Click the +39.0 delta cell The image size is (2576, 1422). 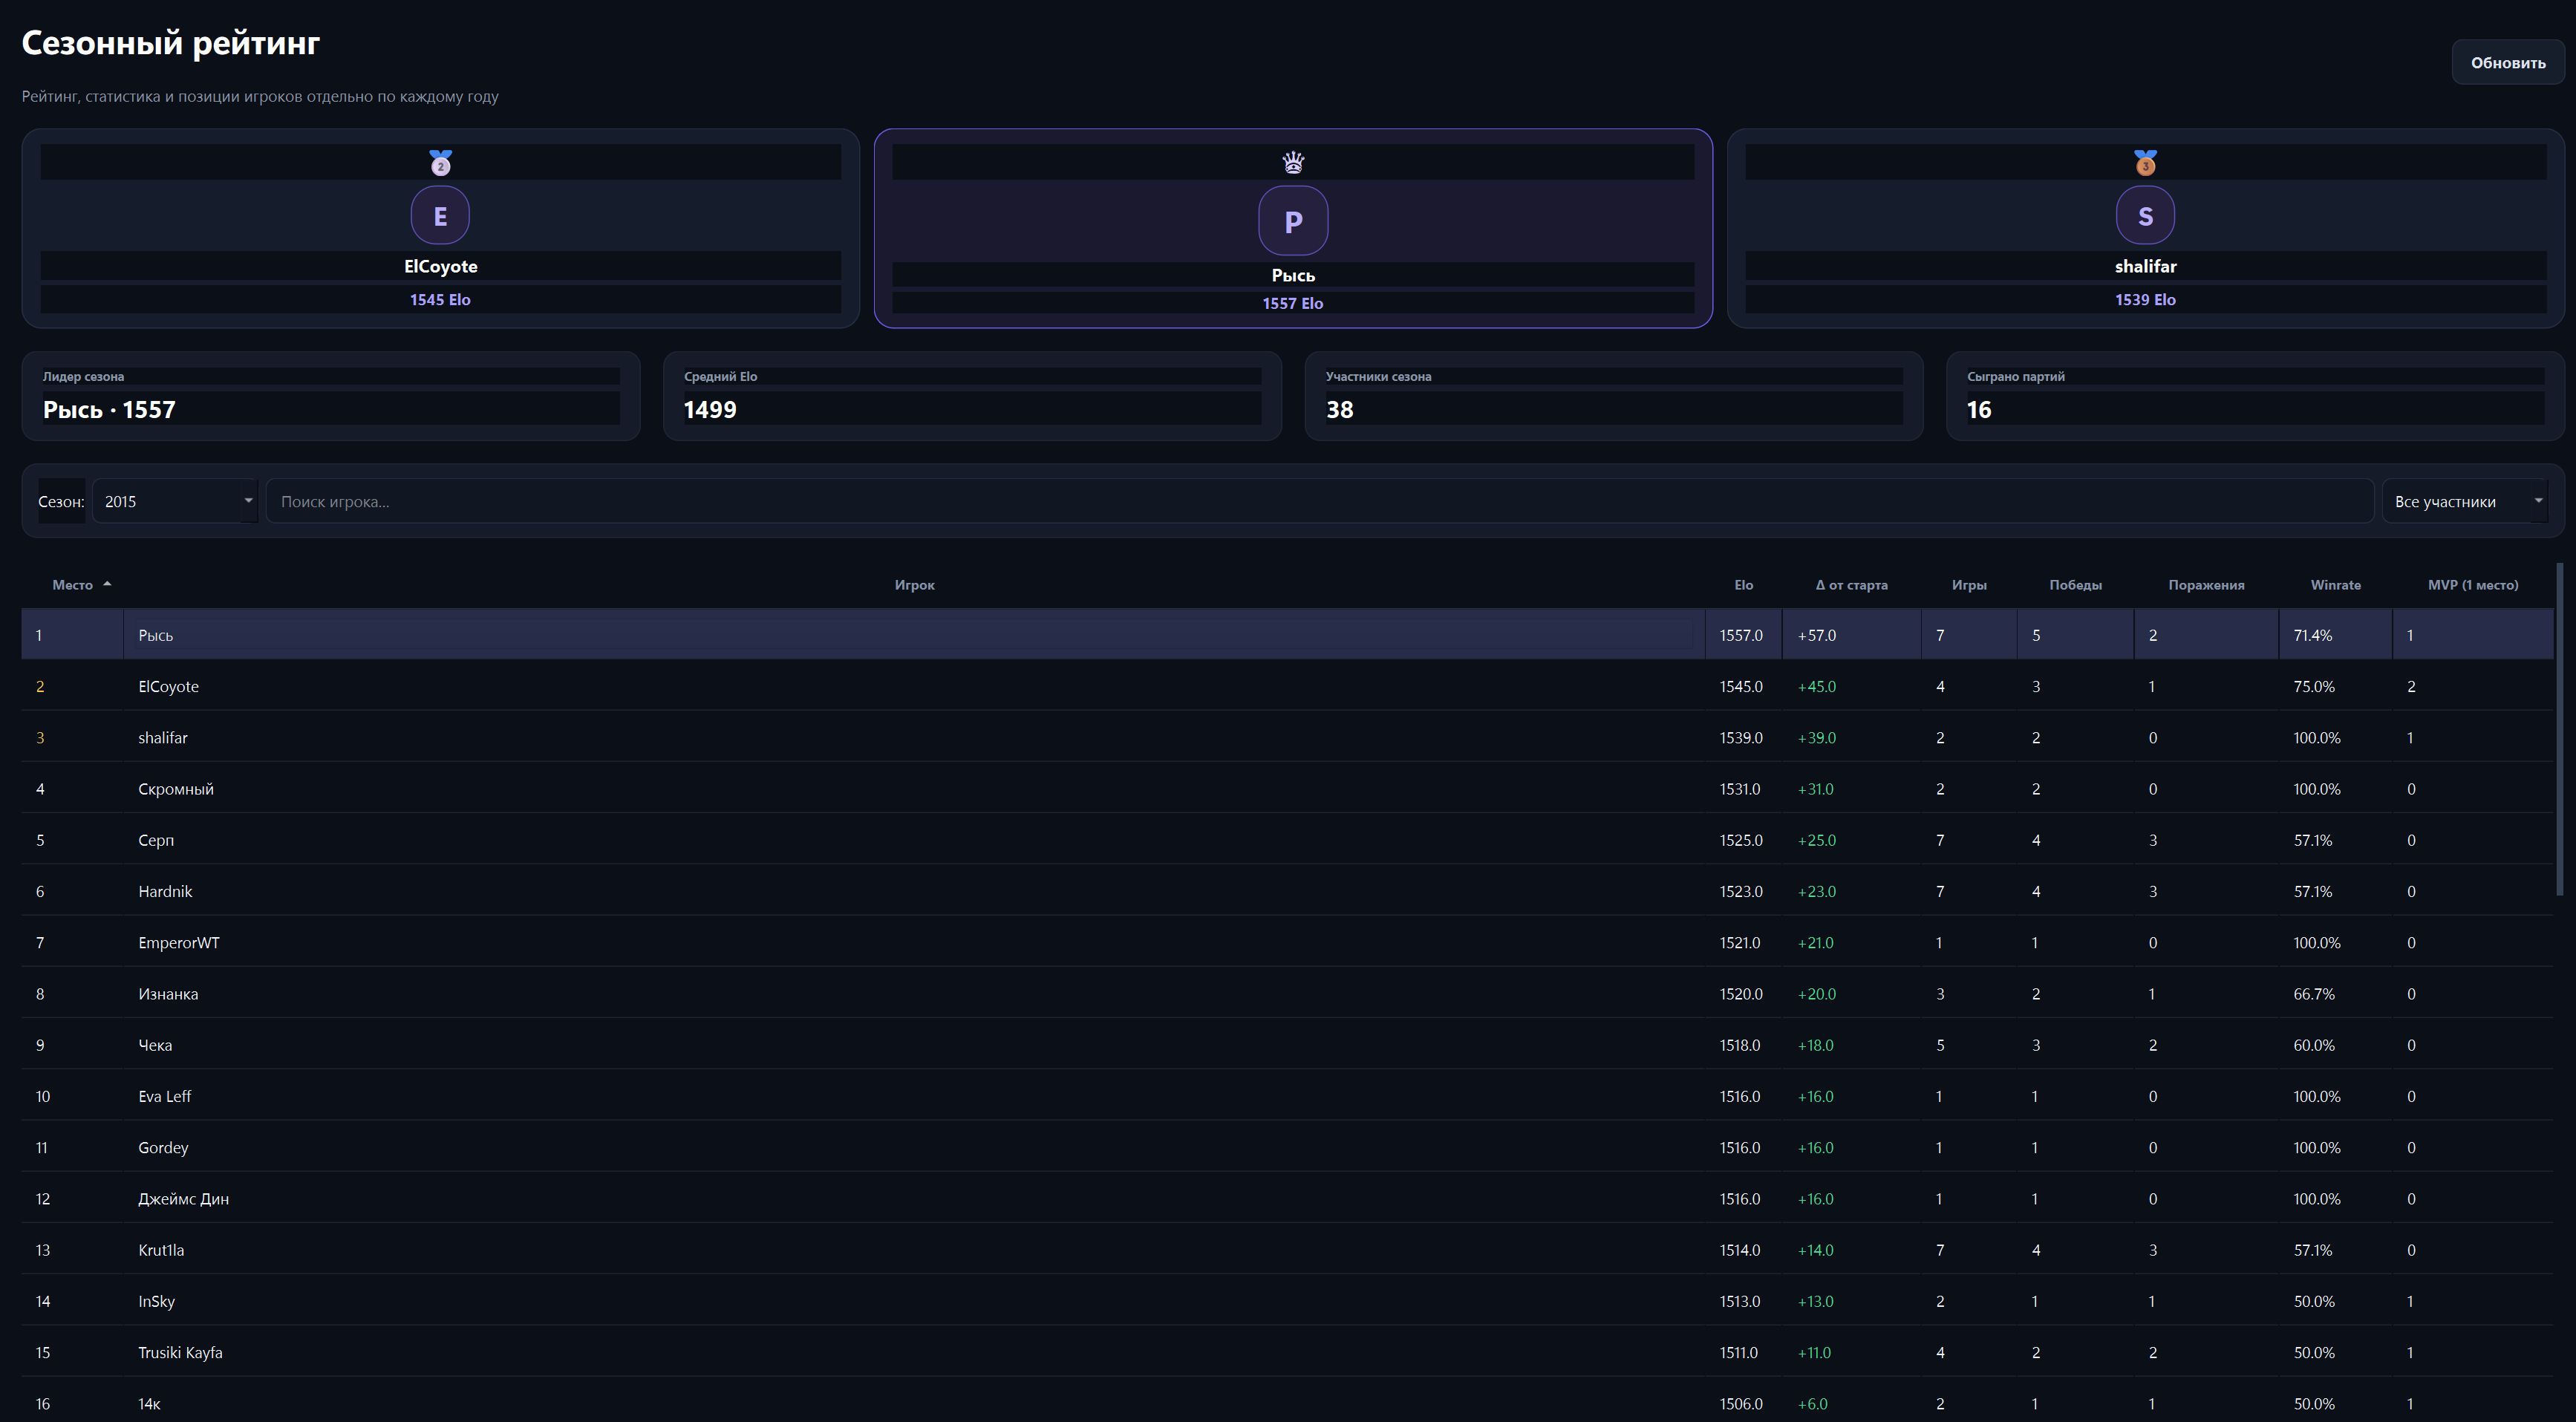1851,737
